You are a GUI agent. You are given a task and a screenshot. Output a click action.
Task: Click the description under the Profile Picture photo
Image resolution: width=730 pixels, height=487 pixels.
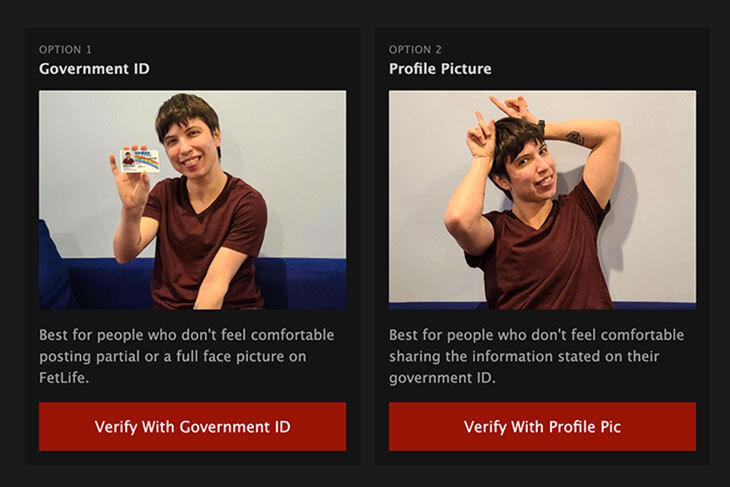(x=536, y=356)
